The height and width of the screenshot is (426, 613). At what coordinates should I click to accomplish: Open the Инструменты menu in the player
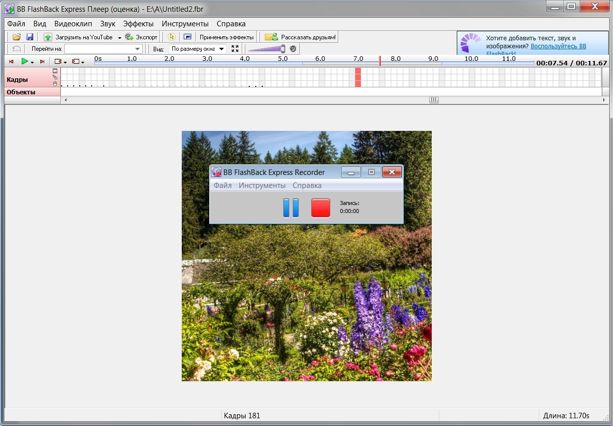pyautogui.click(x=185, y=24)
